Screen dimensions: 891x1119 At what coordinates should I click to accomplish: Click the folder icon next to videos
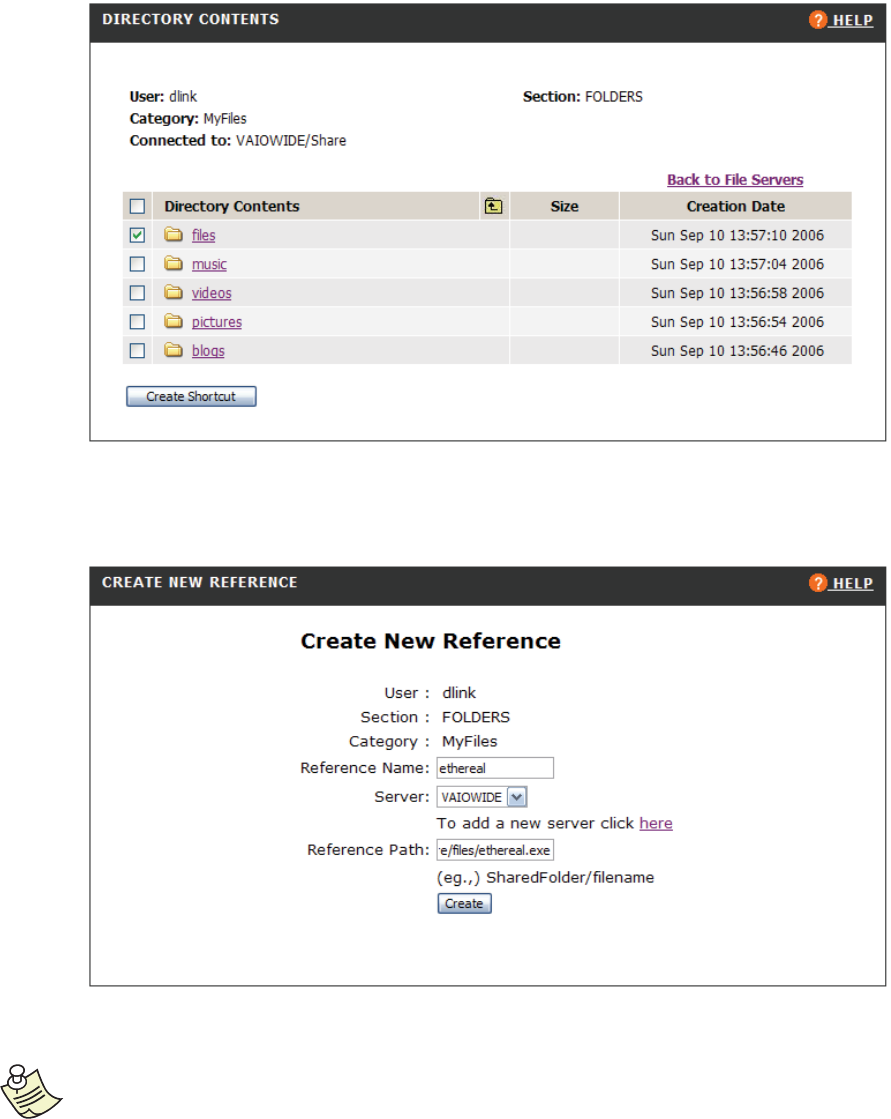pyautogui.click(x=174, y=293)
